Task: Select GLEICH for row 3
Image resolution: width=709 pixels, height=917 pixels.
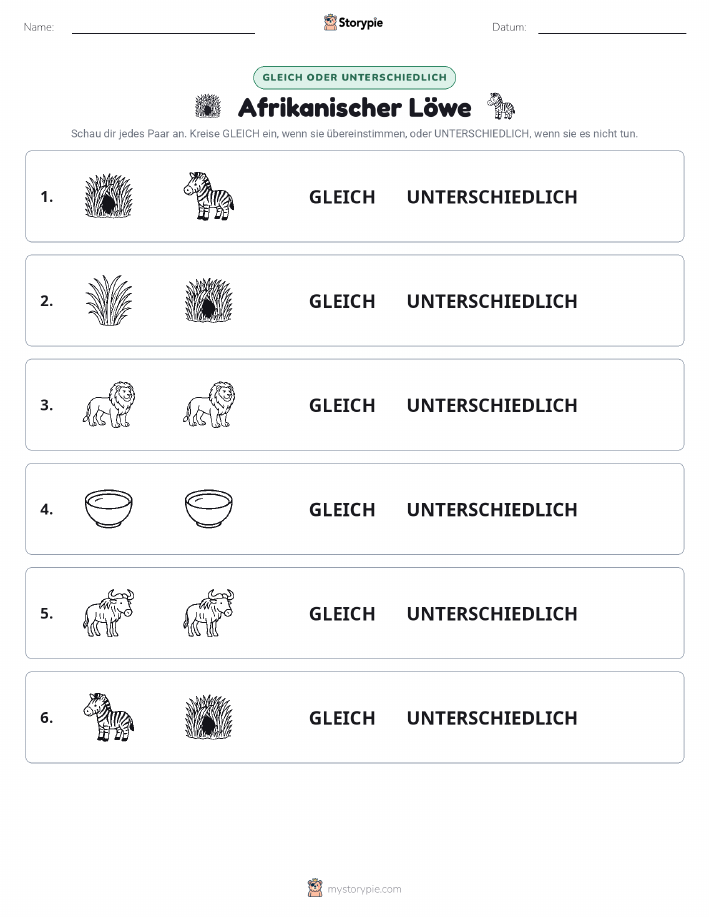Action: (x=342, y=405)
